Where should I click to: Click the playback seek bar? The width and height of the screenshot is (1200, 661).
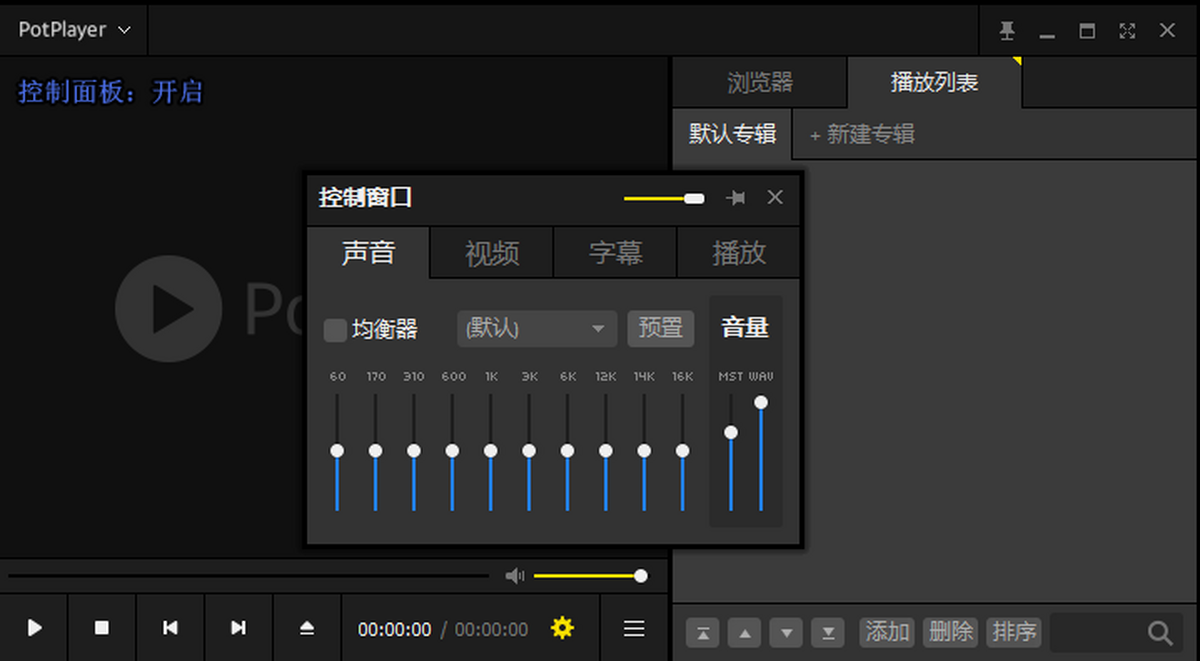[249, 576]
